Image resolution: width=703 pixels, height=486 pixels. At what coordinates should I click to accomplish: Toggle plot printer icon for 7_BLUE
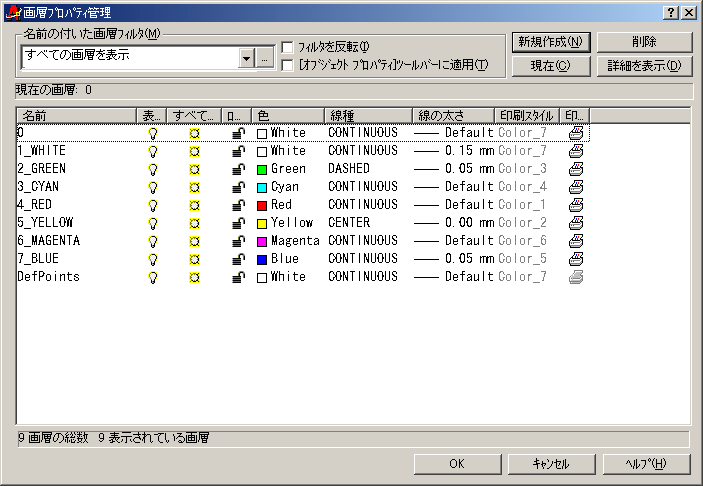pyautogui.click(x=576, y=259)
